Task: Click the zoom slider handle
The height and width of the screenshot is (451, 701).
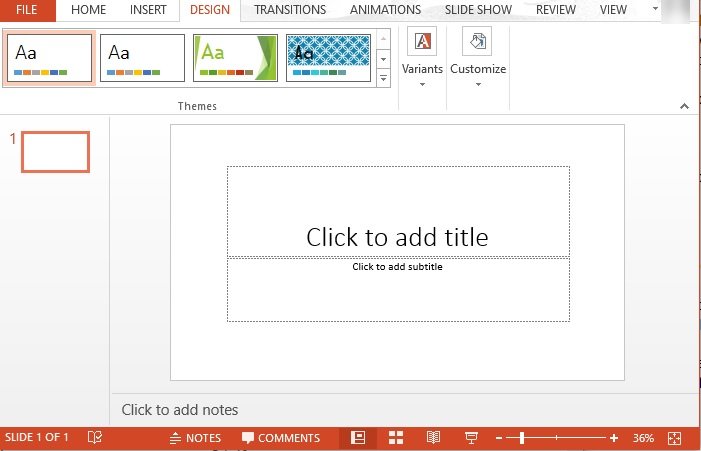Action: [x=522, y=438]
